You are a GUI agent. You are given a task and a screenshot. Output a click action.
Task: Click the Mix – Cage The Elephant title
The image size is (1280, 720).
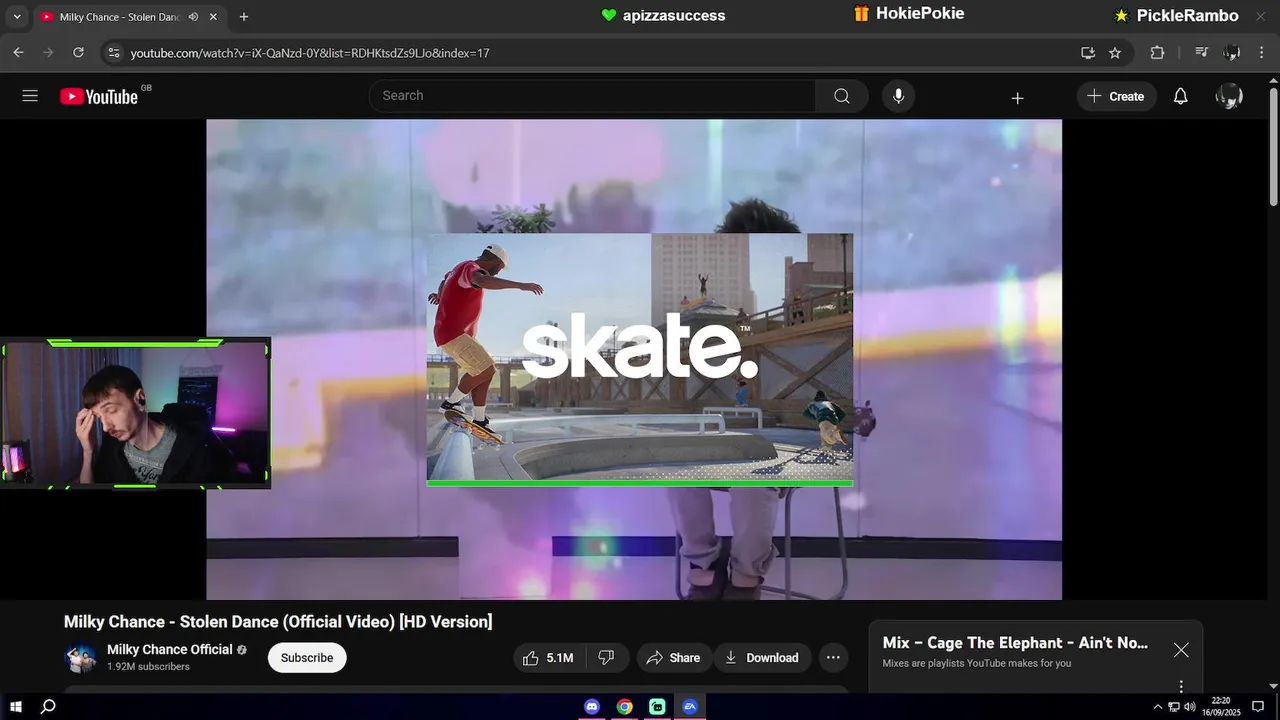(1015, 643)
